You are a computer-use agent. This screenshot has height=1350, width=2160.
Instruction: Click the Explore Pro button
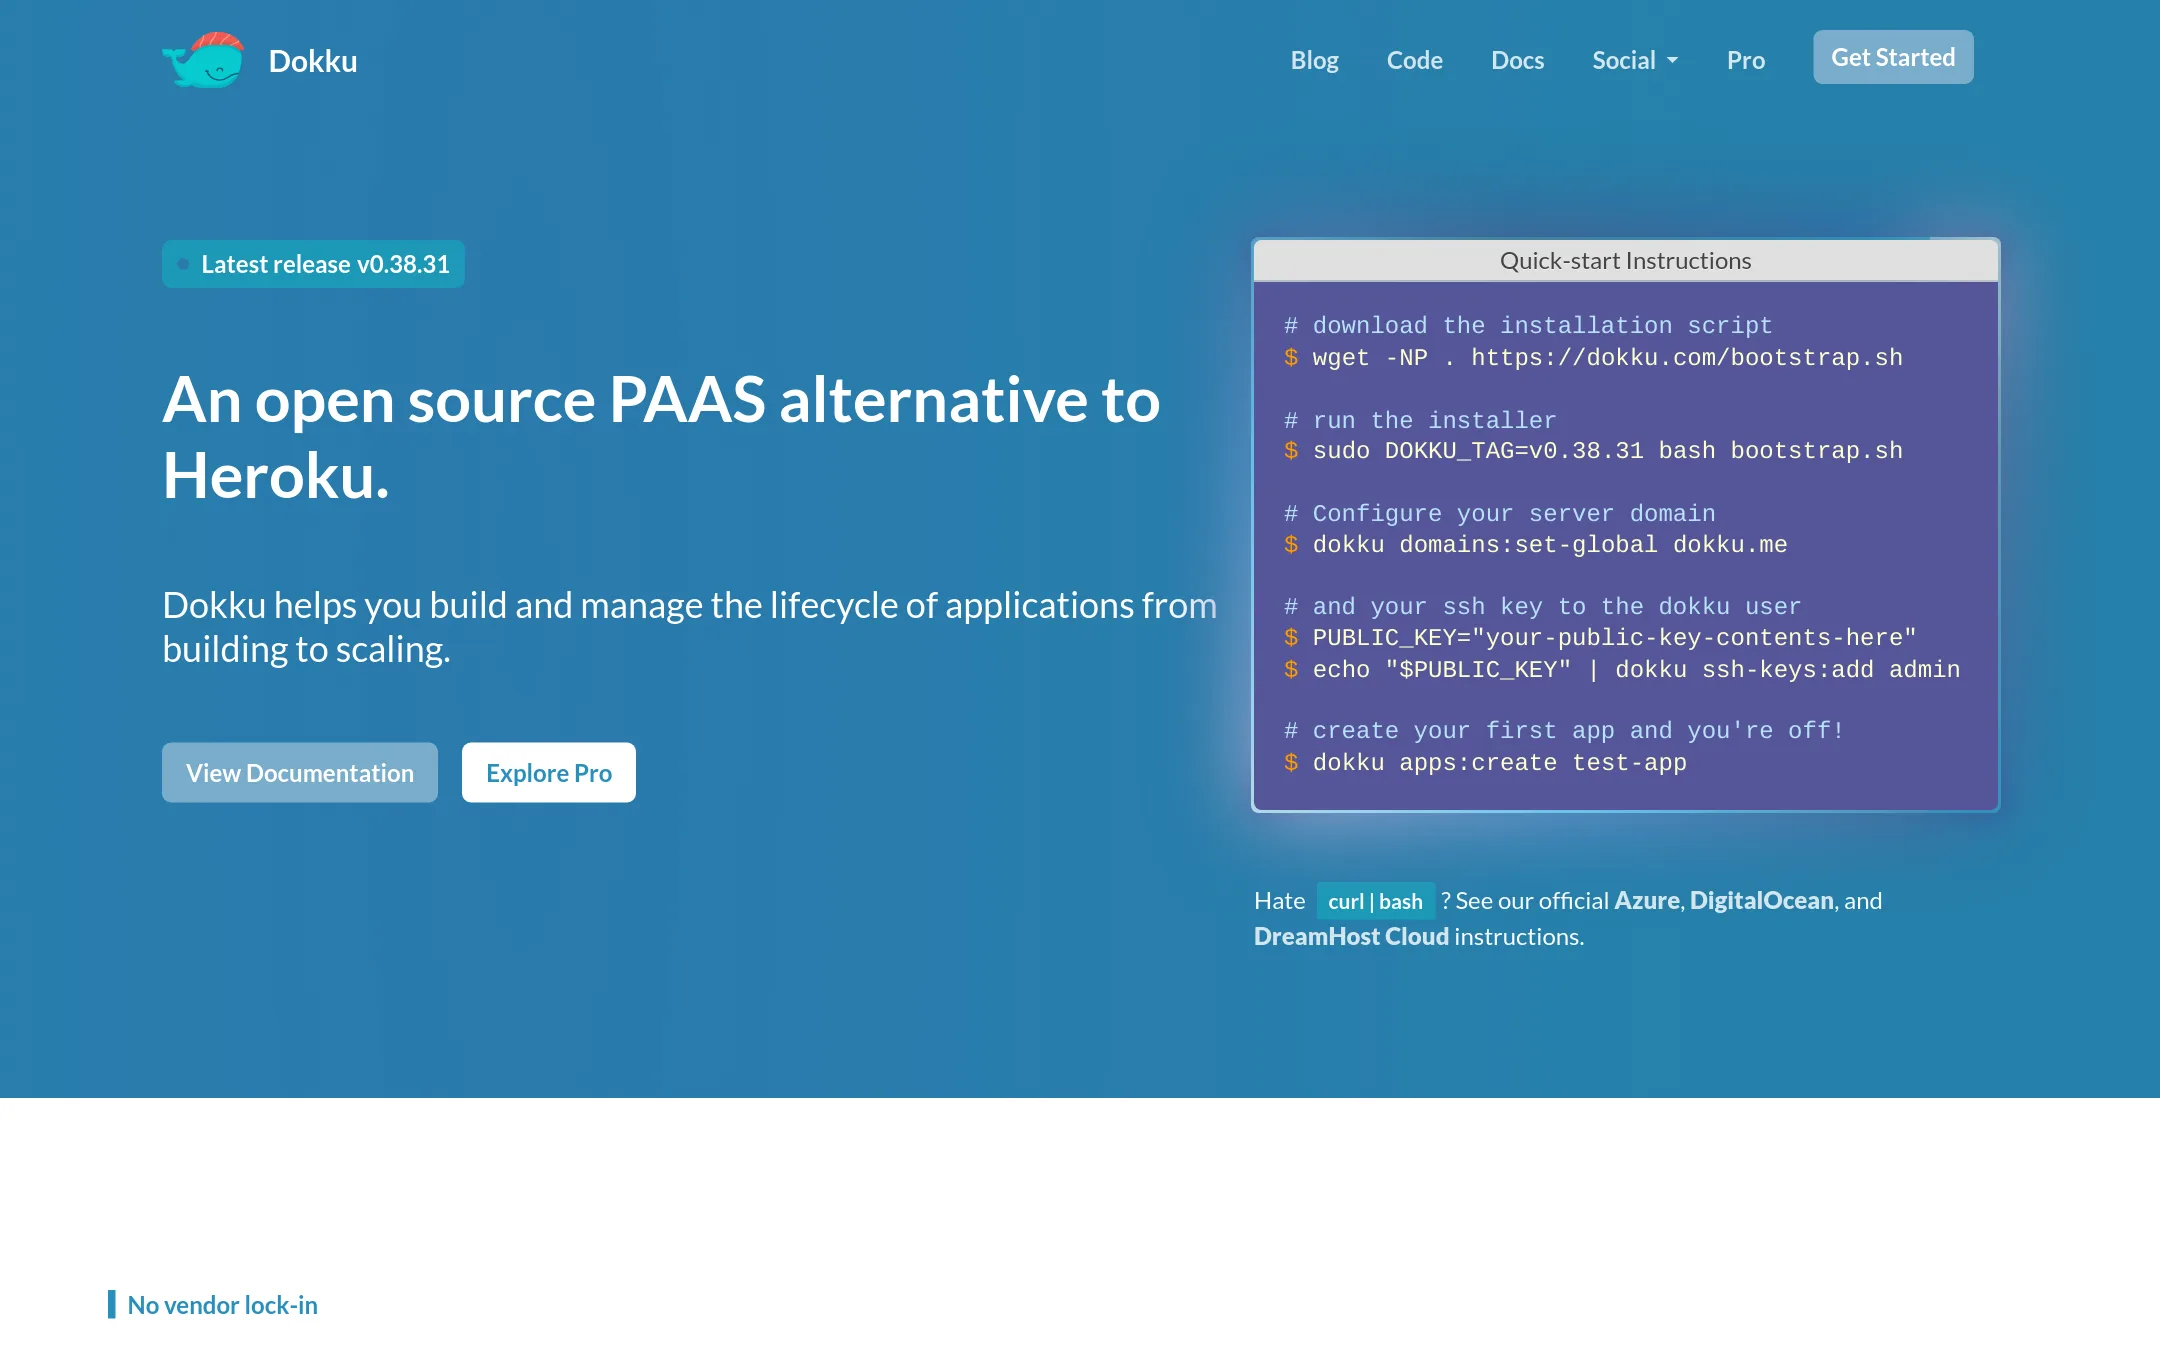pos(549,772)
